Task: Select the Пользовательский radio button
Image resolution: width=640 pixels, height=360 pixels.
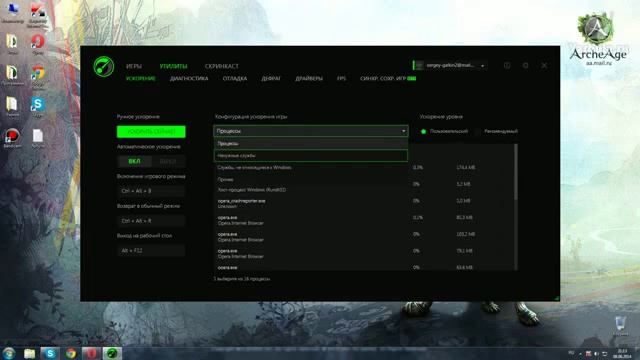Action: point(423,131)
